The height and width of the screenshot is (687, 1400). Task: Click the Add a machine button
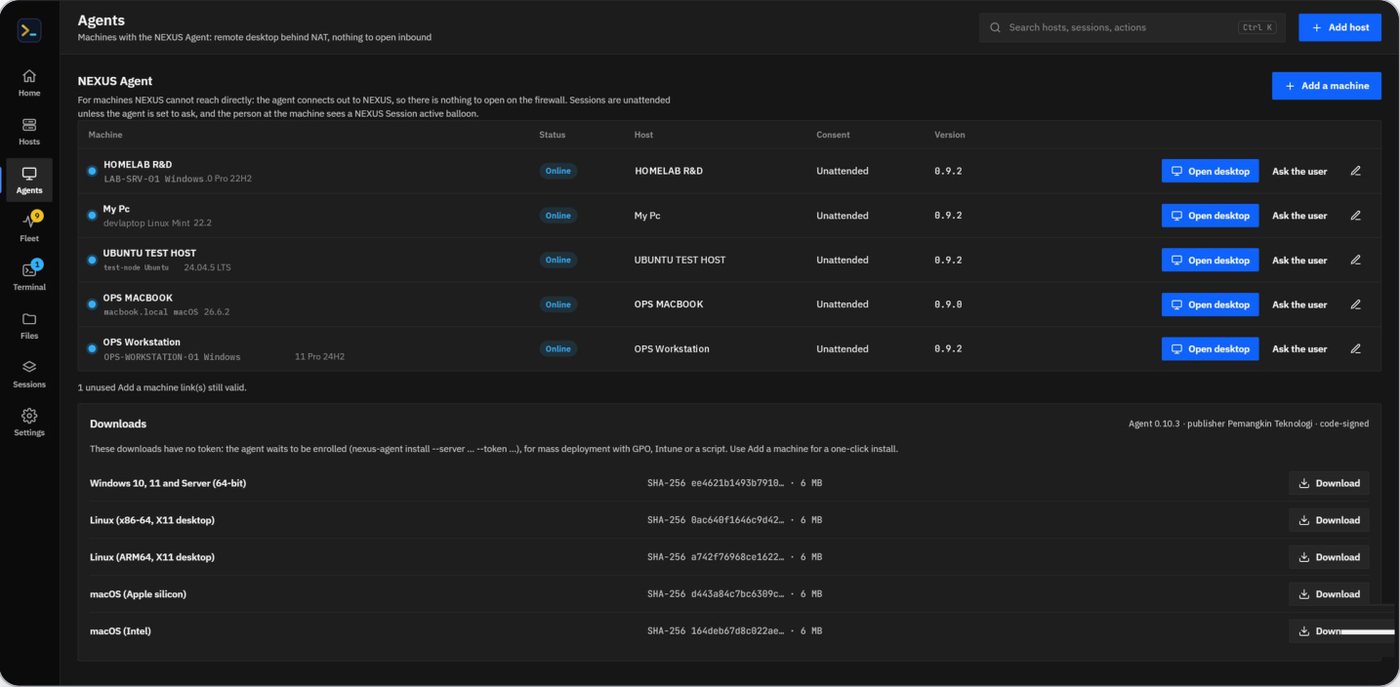click(x=1326, y=86)
